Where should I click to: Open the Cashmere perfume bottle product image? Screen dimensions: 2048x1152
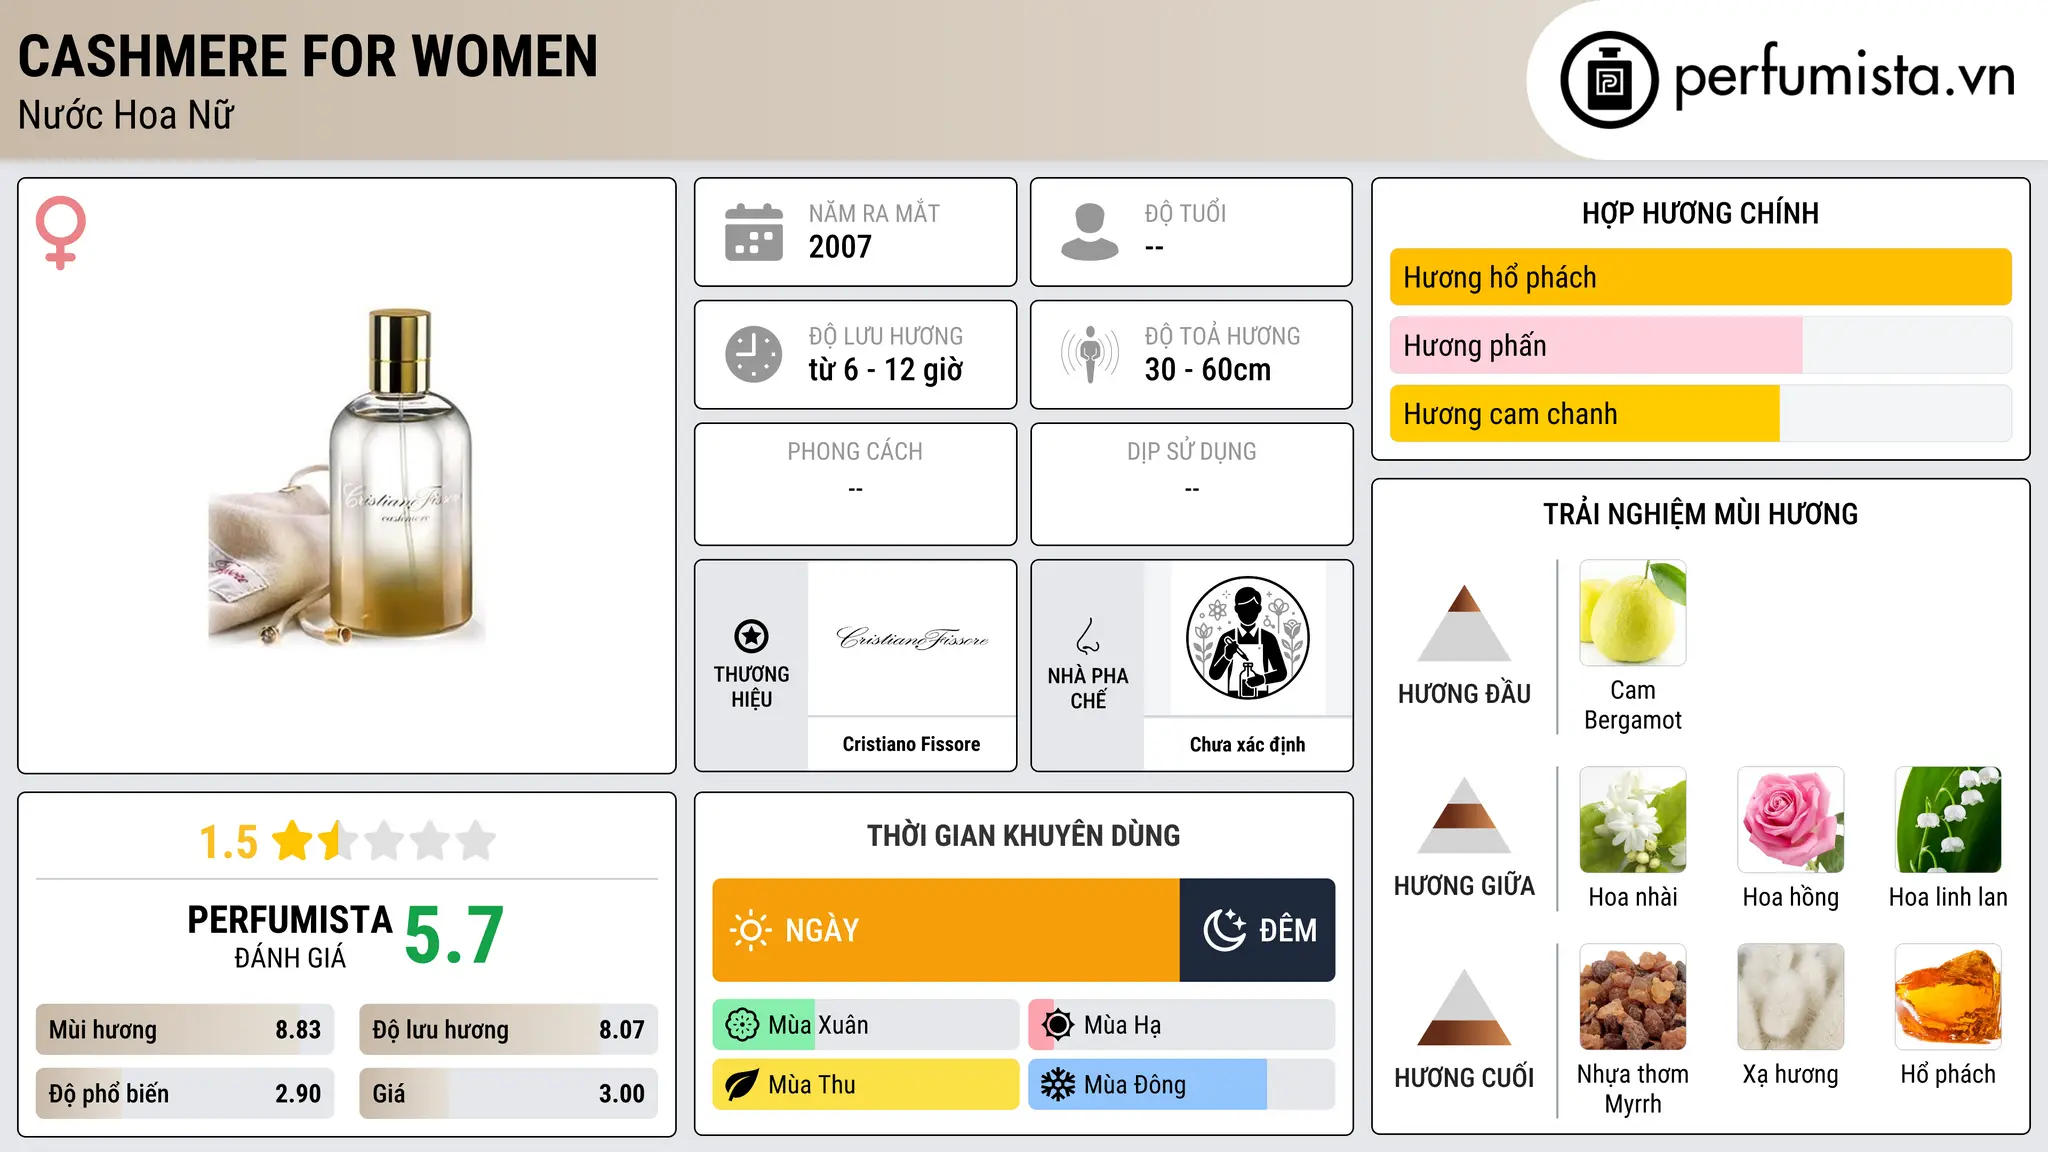pos(347,477)
